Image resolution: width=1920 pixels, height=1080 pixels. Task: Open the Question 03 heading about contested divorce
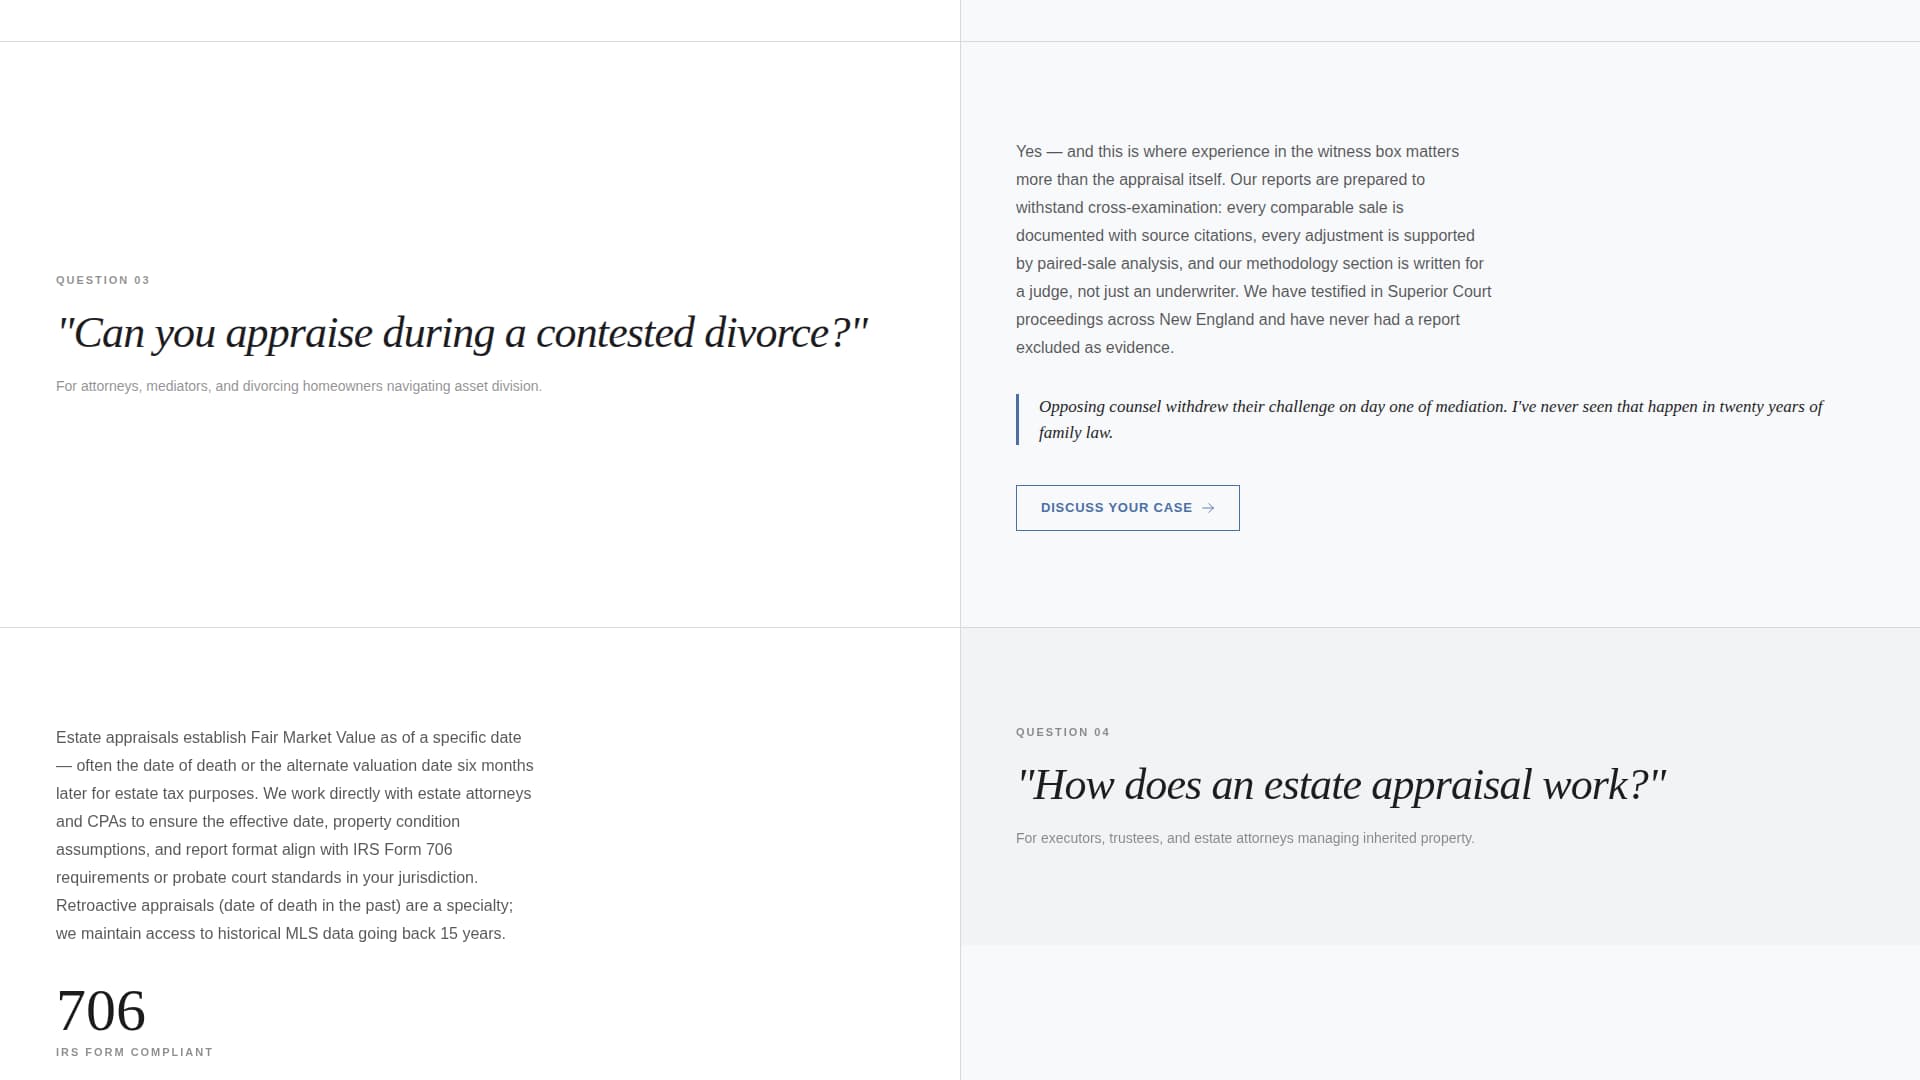(462, 332)
